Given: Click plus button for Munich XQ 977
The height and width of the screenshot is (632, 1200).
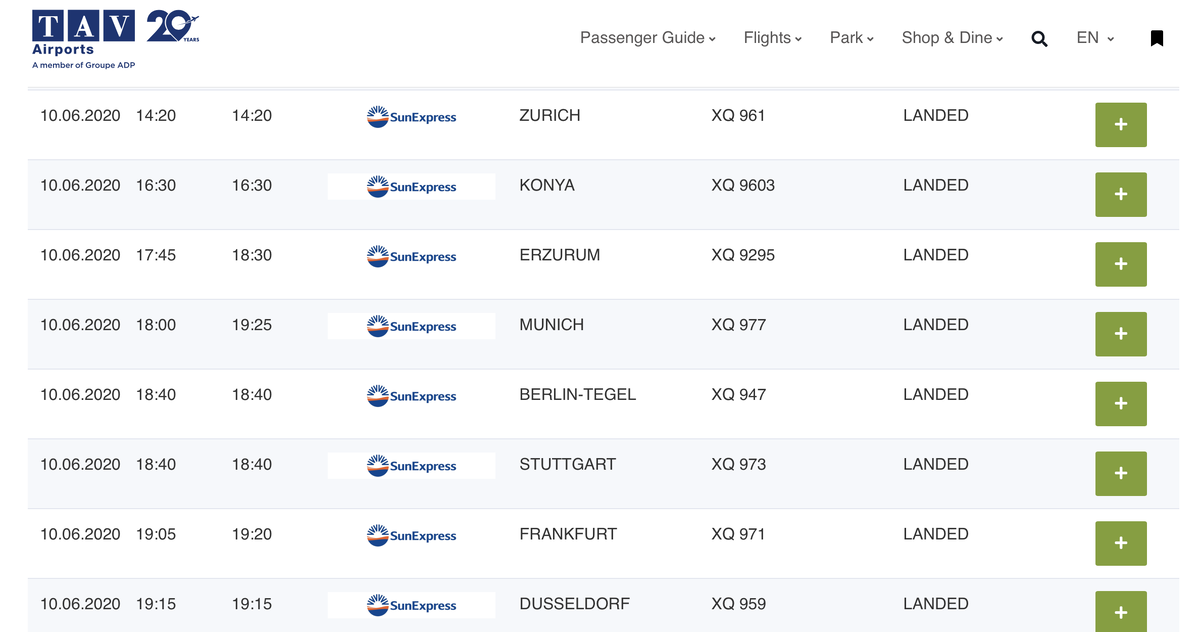Looking at the screenshot, I should [x=1121, y=334].
